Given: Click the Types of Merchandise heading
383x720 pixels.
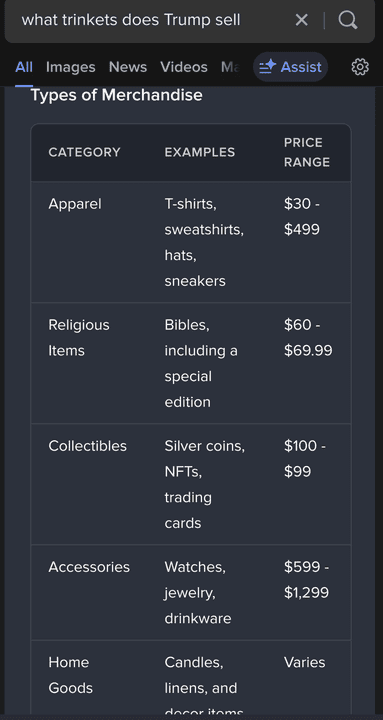Looking at the screenshot, I should [x=117, y=95].
